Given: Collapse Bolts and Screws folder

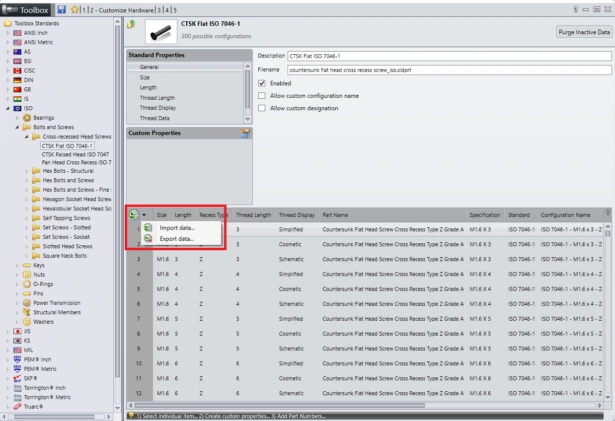Looking at the screenshot, I should [17, 127].
